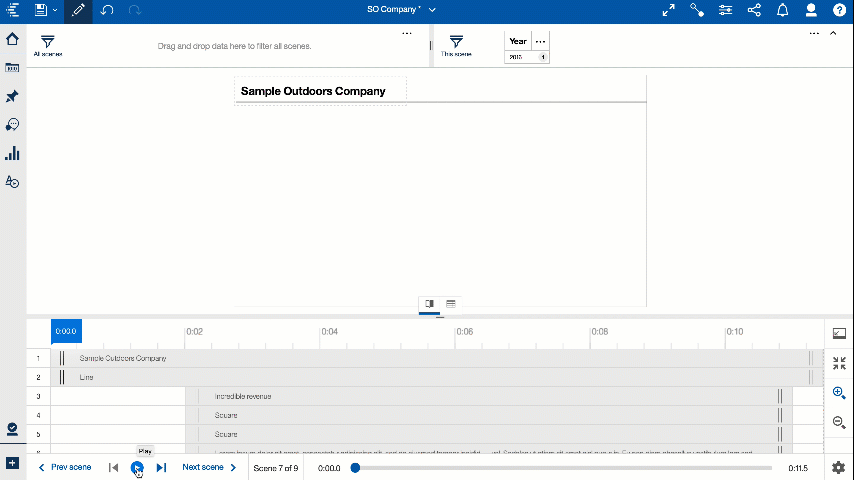
Task: Open the assistant chat icon
Action: [12, 125]
